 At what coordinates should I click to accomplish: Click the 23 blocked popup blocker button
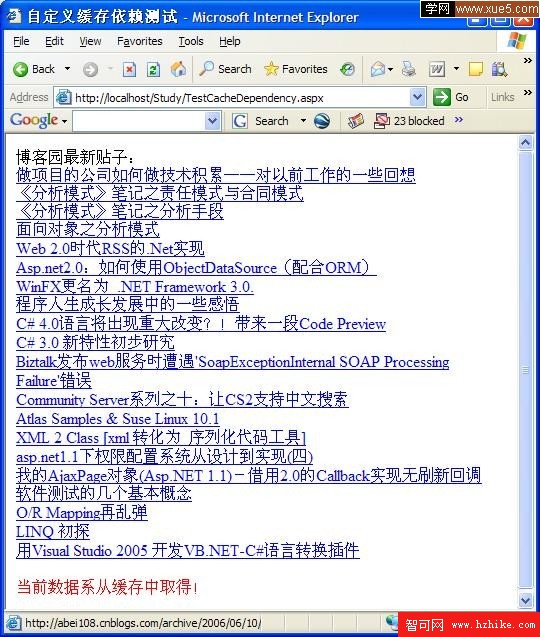(409, 121)
